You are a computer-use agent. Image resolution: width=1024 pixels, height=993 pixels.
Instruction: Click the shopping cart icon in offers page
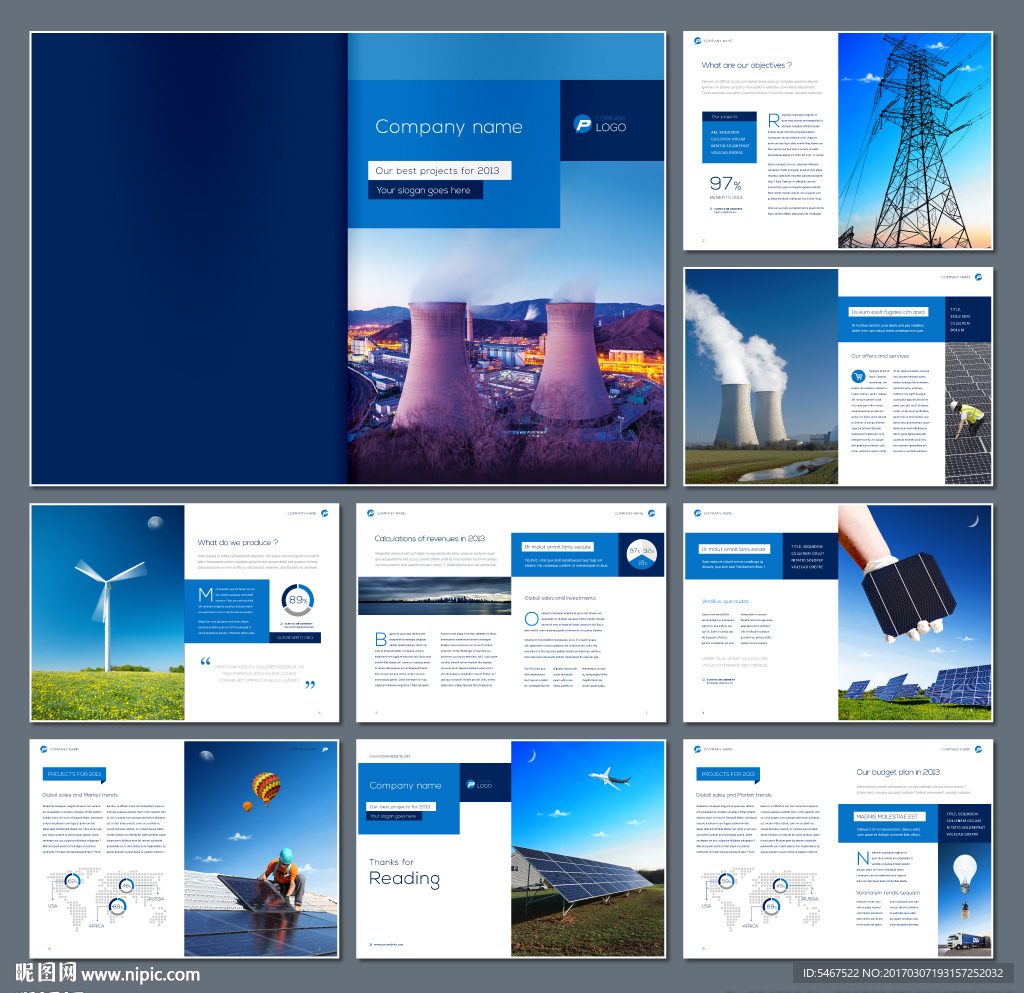(858, 376)
